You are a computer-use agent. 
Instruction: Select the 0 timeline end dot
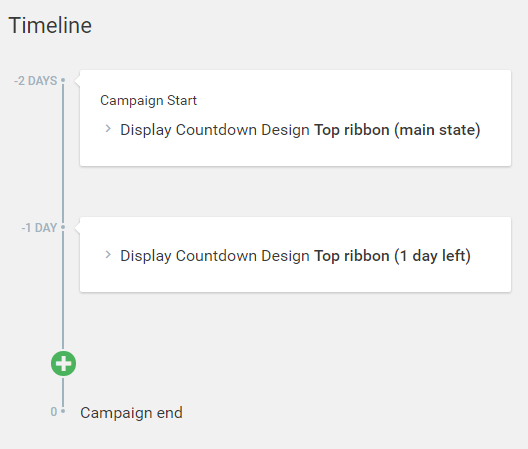coord(63,411)
